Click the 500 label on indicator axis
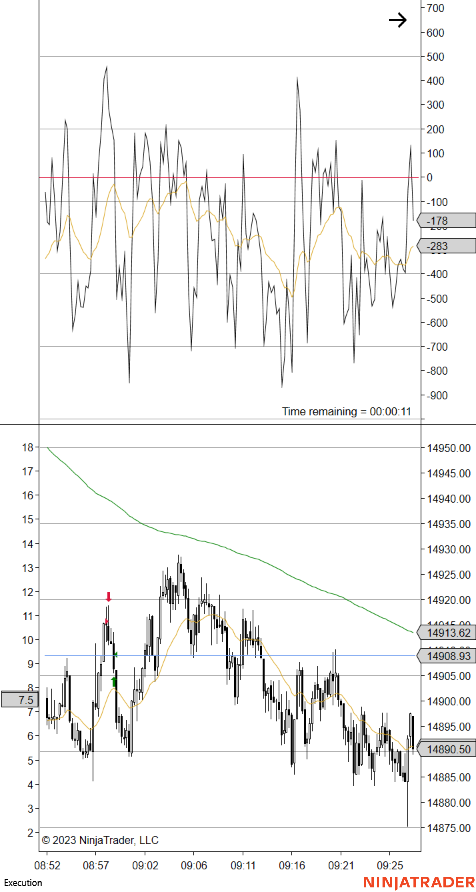Viewport: 476px width, 892px height. point(434,57)
